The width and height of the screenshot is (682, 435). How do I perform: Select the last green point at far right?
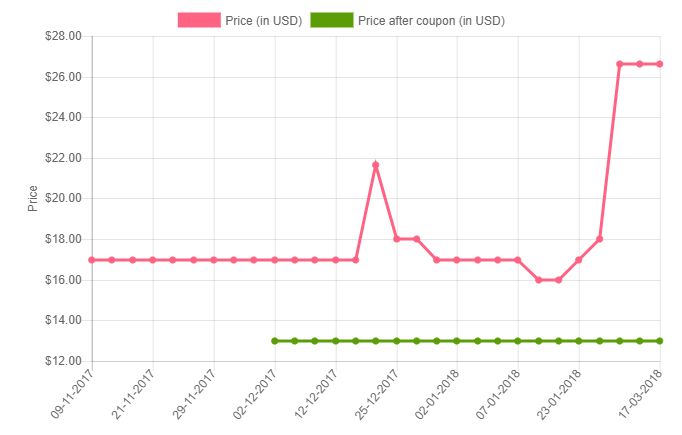[660, 341]
